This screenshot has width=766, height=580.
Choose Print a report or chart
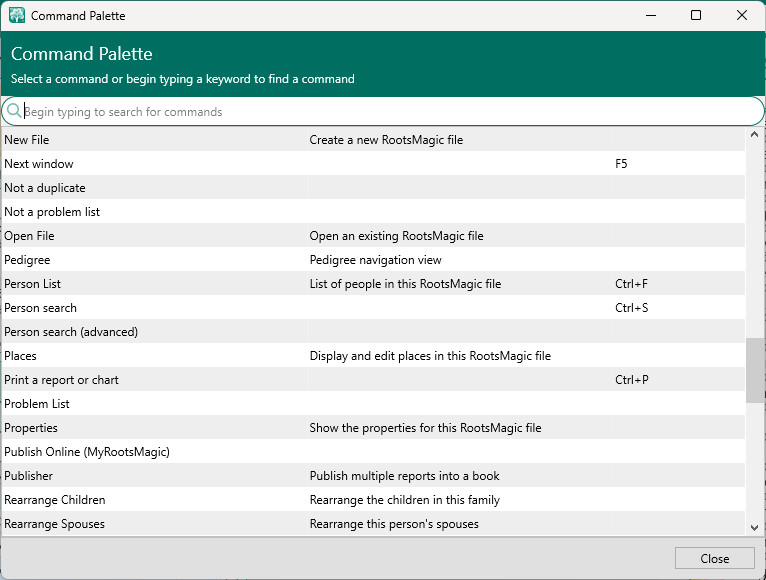point(62,380)
